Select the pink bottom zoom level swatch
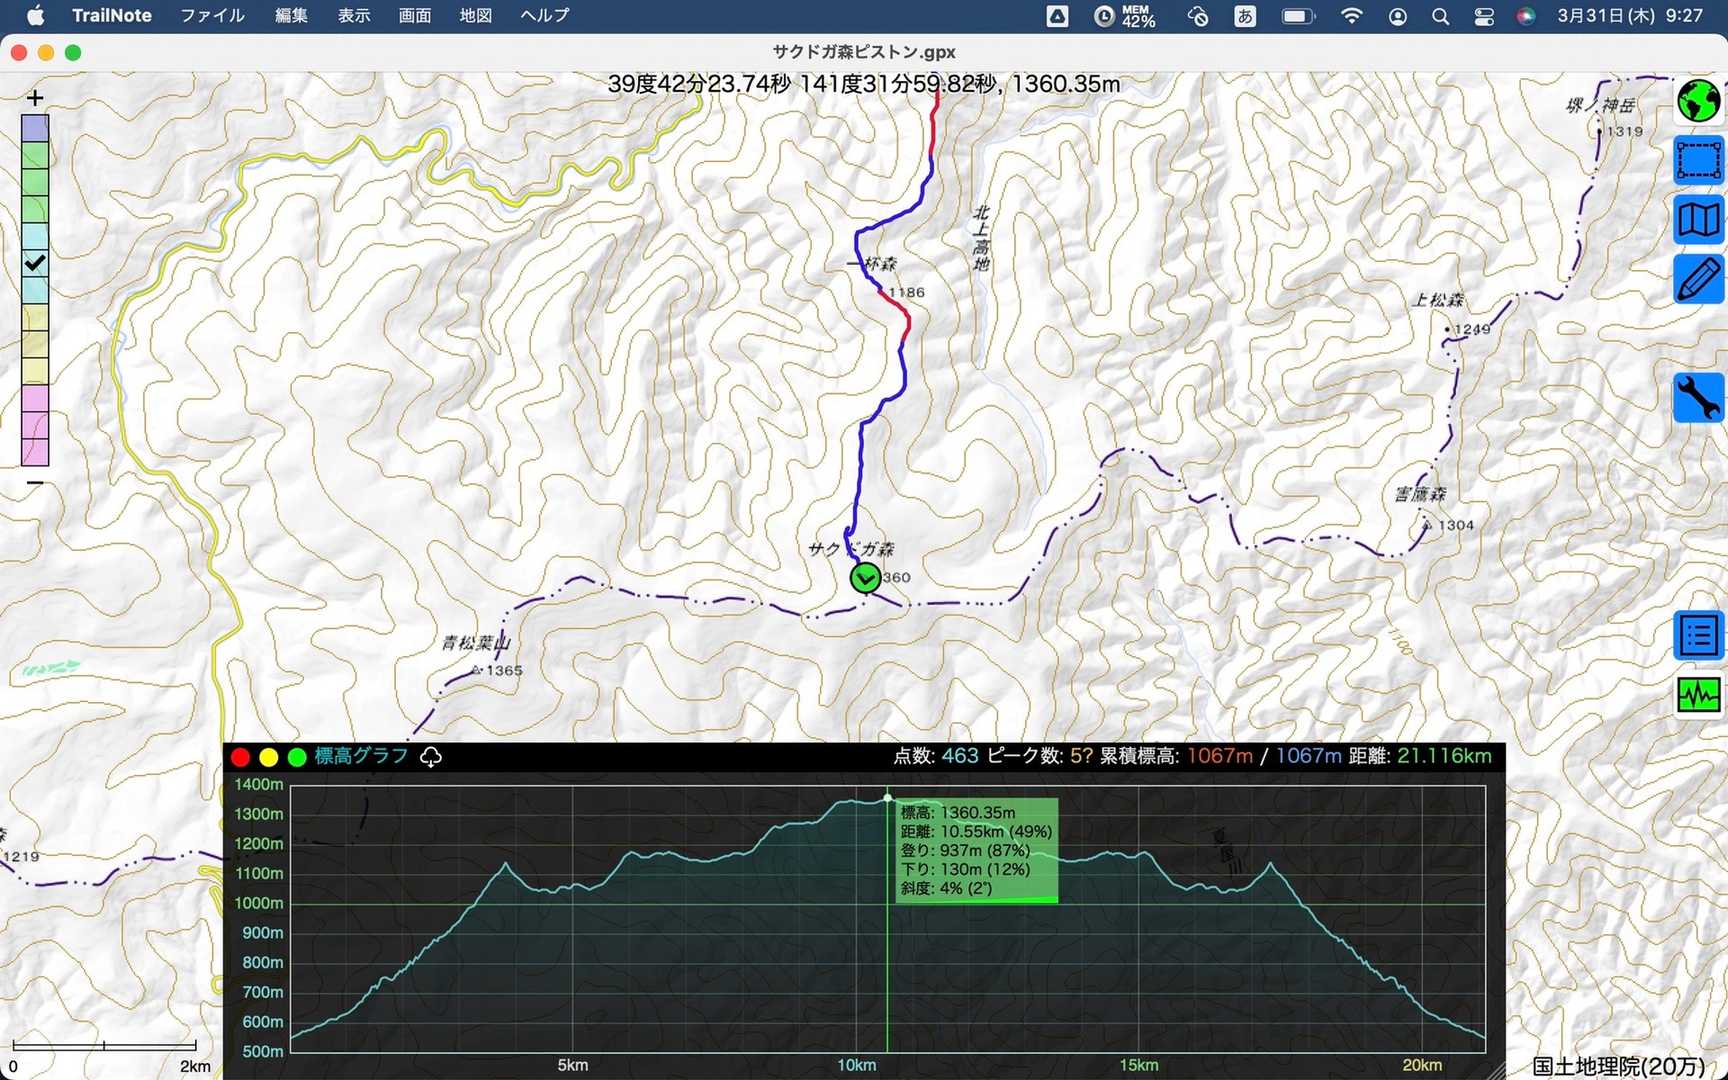The image size is (1728, 1080). click(x=35, y=452)
